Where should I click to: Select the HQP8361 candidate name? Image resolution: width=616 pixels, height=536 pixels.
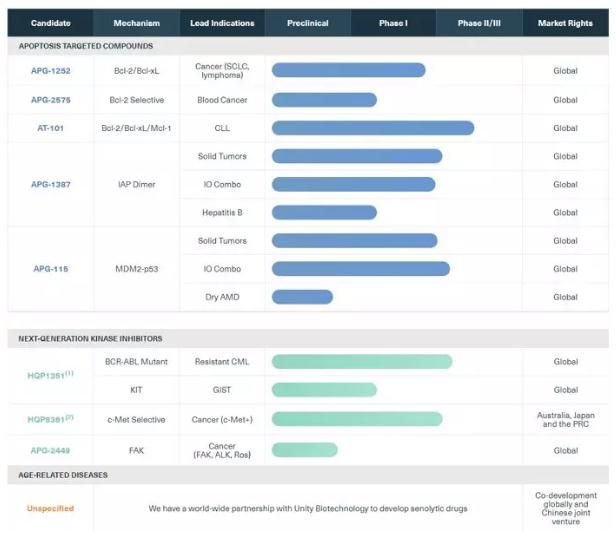[50, 420]
